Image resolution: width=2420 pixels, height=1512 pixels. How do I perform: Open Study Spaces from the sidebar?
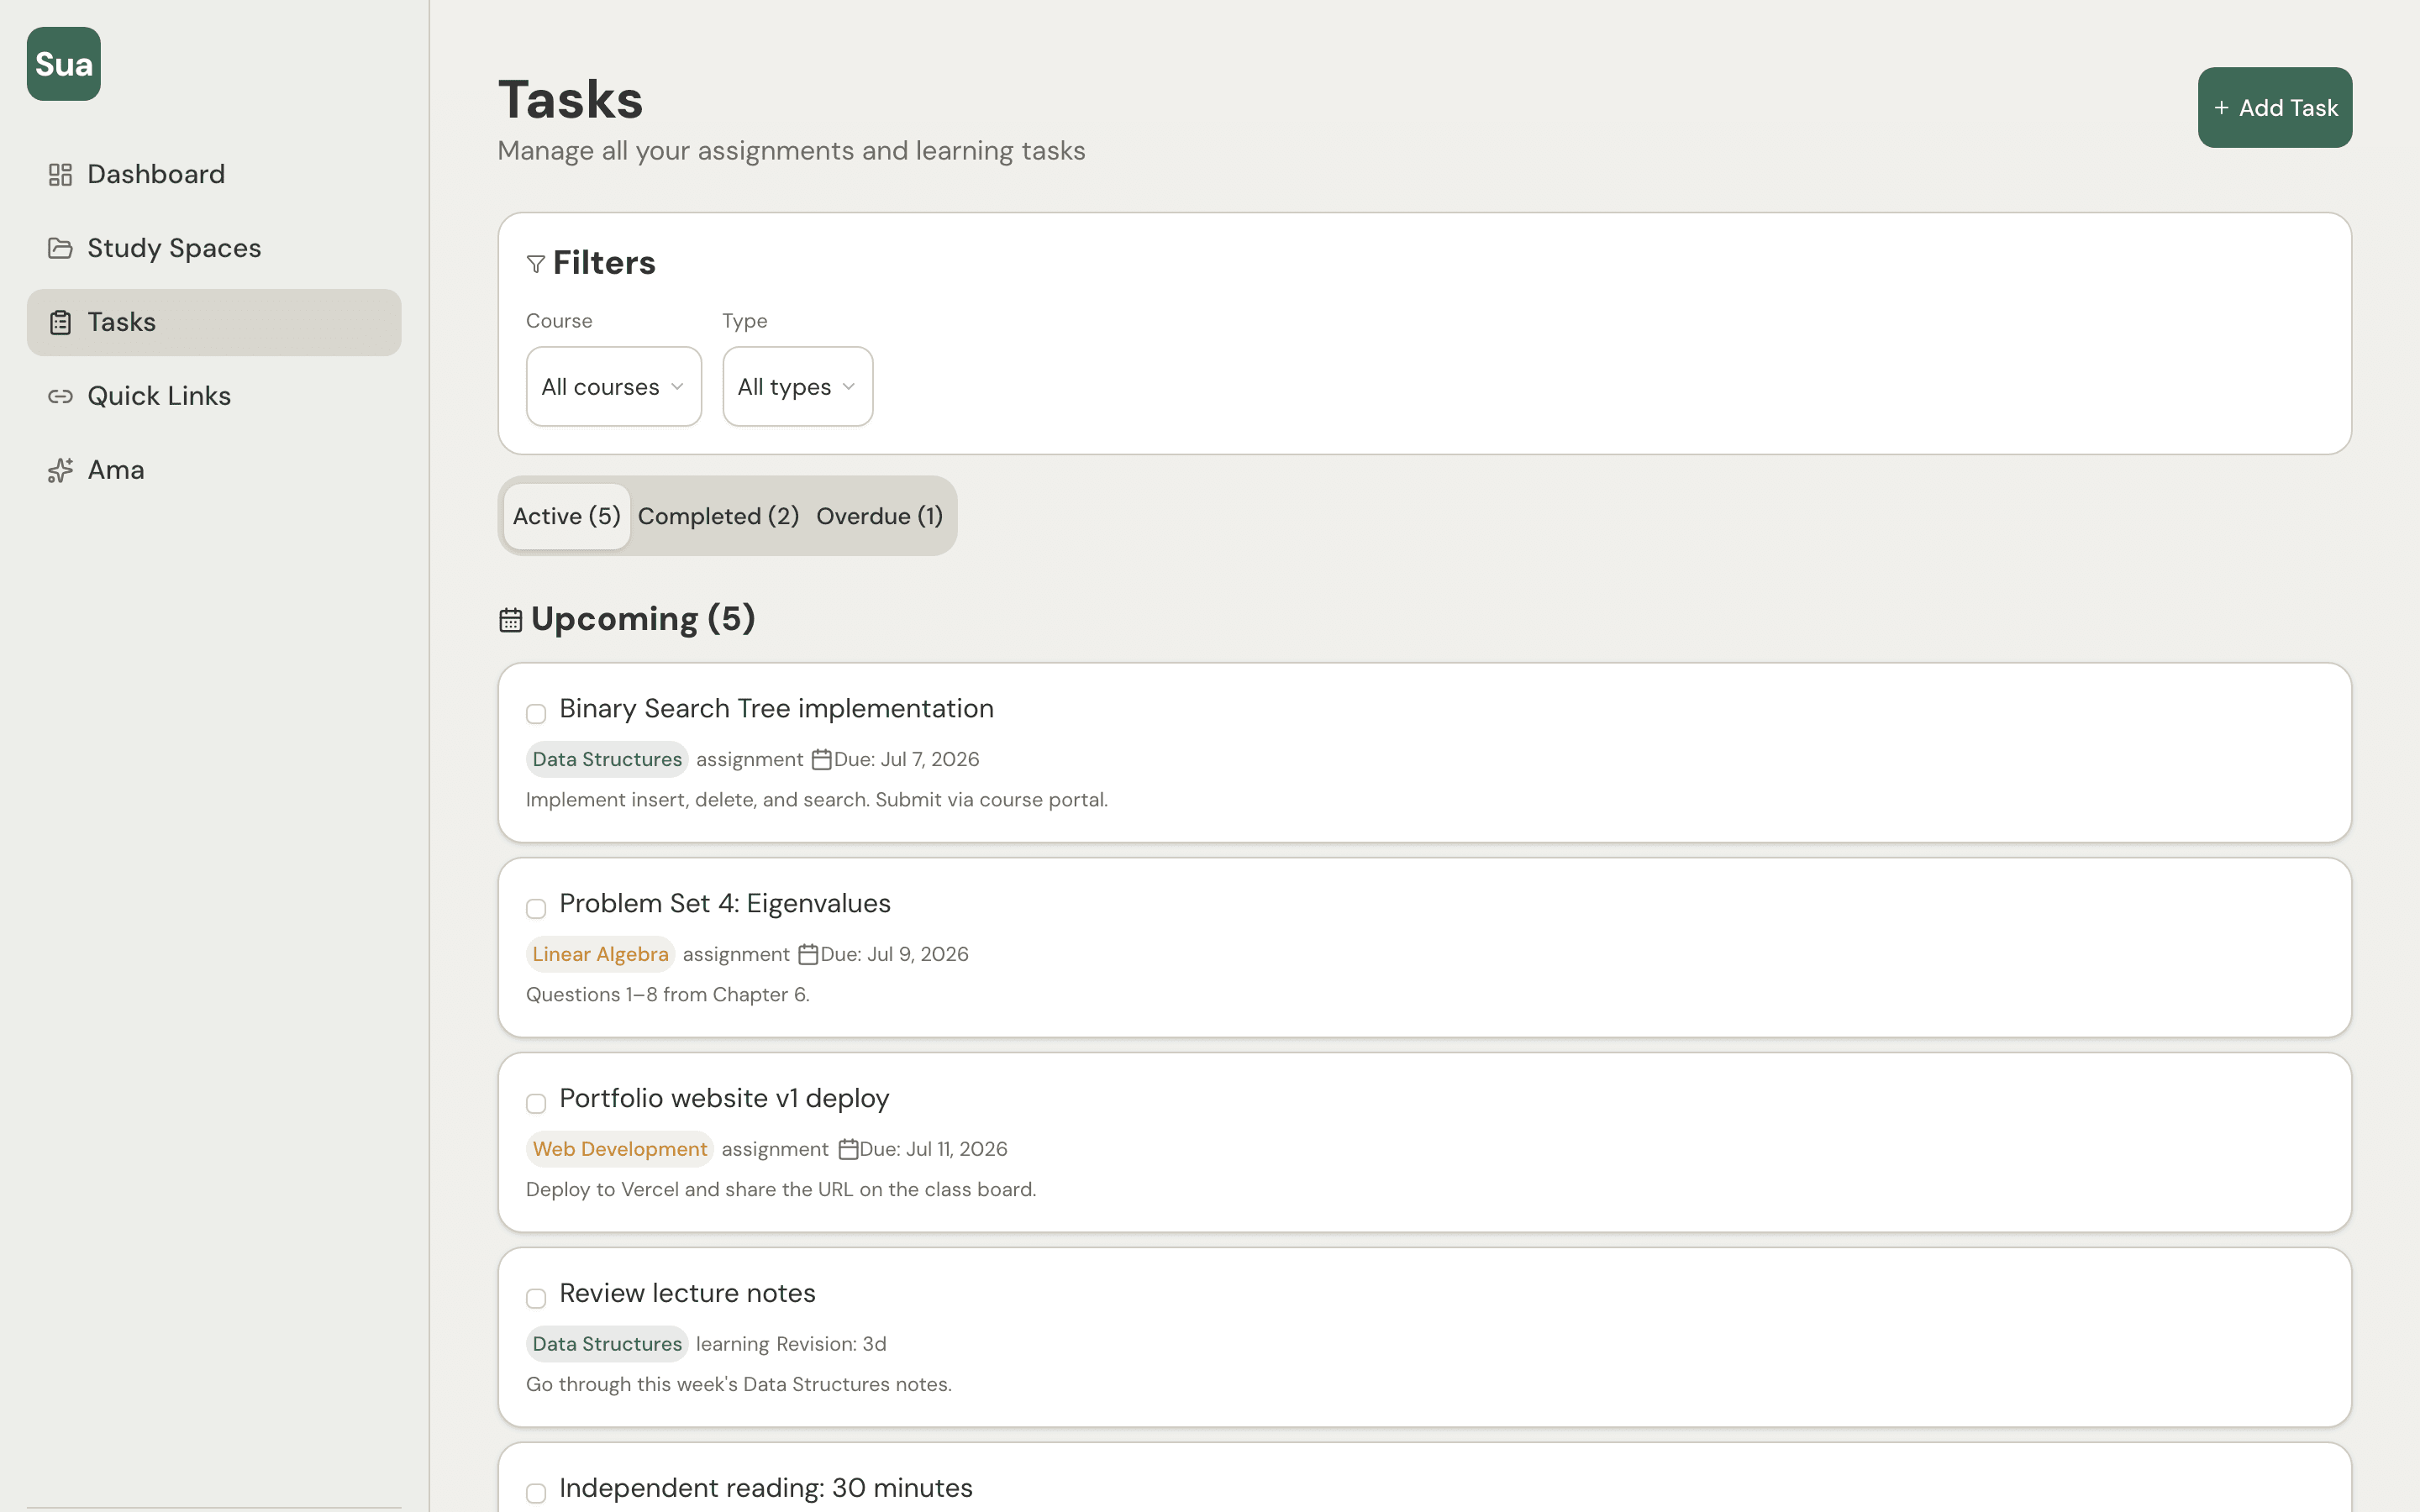(x=214, y=248)
